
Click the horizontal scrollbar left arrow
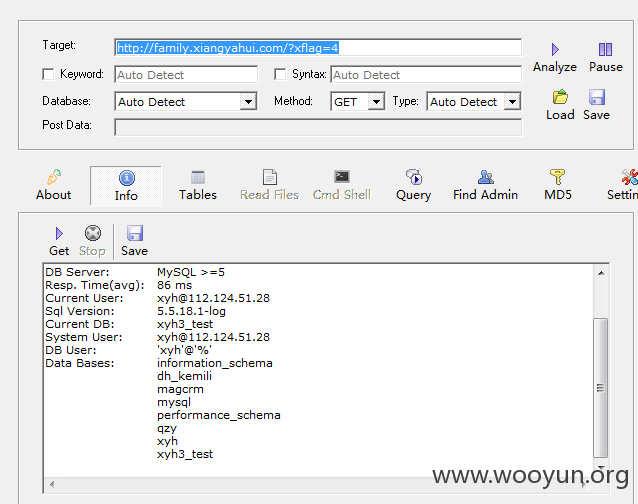[x=52, y=484]
